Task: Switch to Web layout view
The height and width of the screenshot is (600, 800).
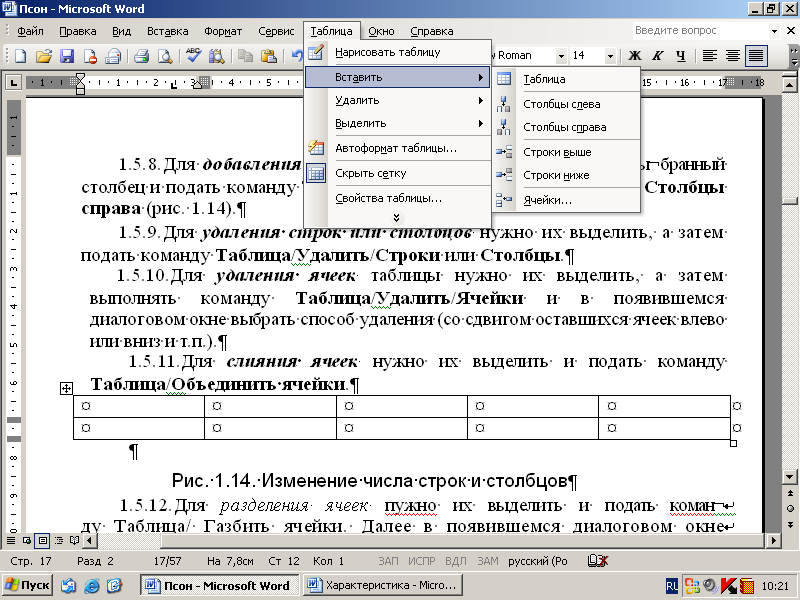Action: click(x=27, y=540)
